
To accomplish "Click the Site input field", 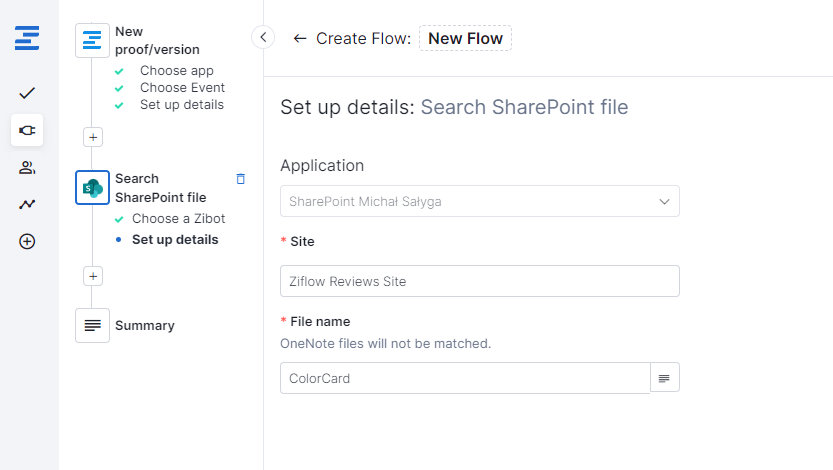I will [480, 281].
